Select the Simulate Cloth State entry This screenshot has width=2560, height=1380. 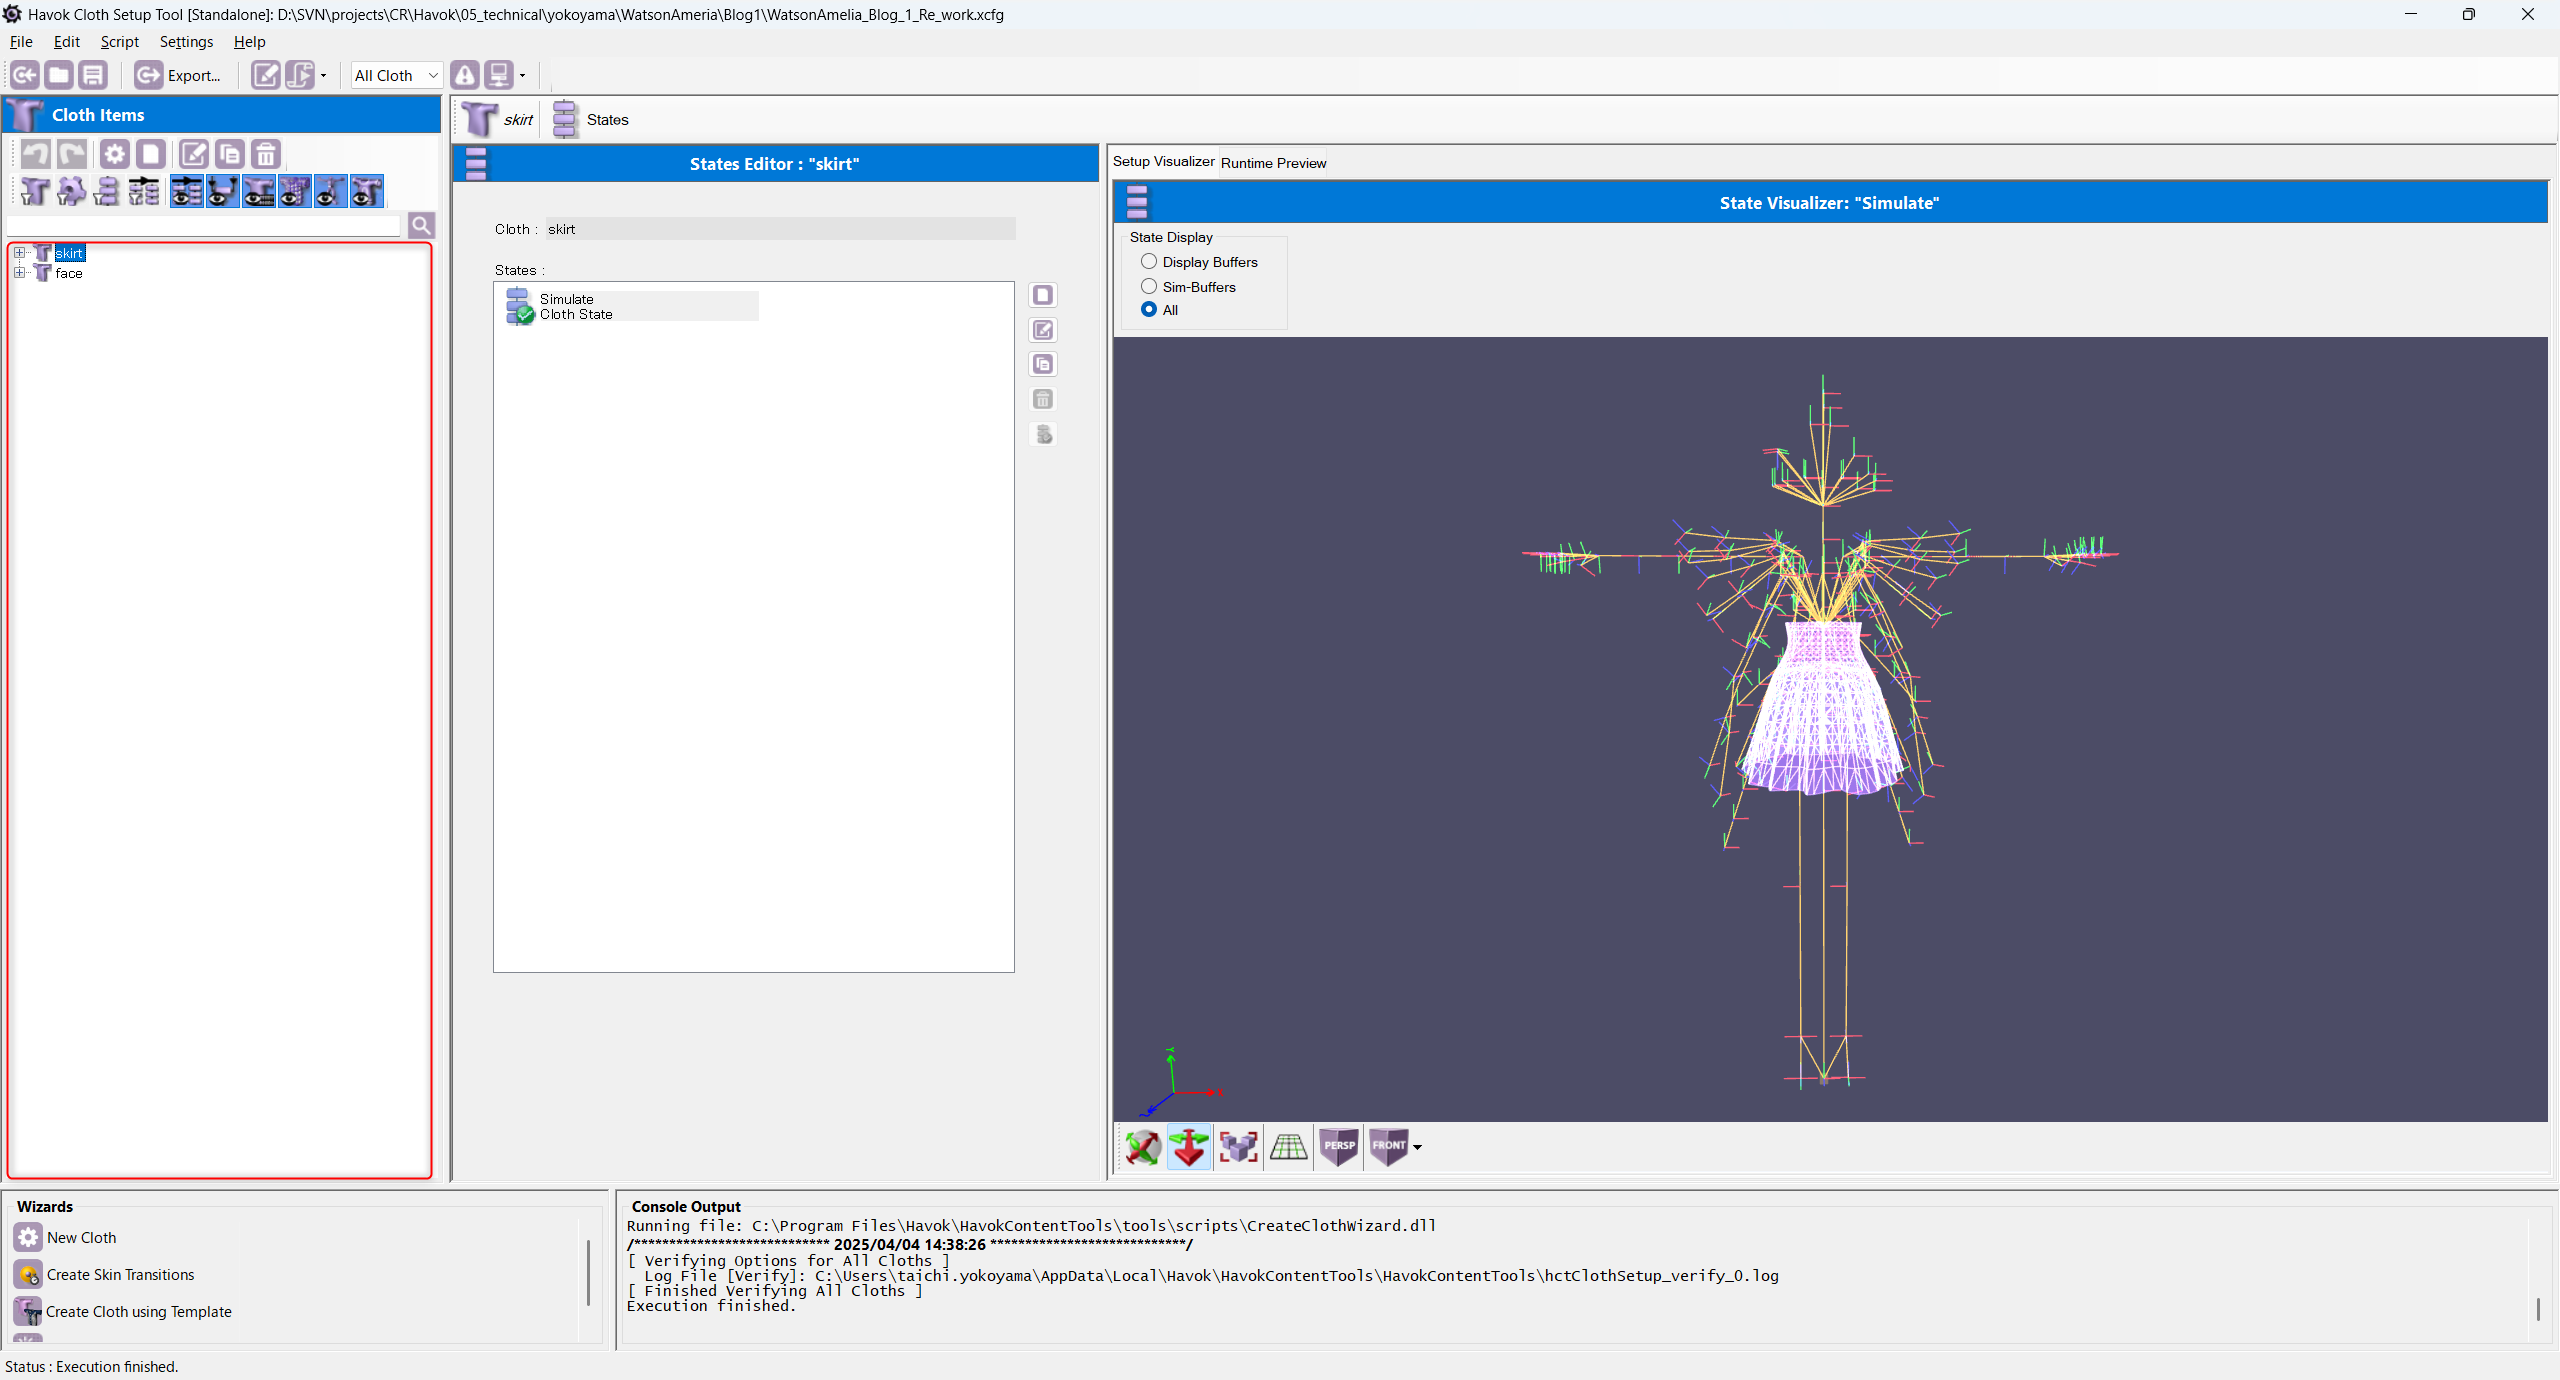(x=632, y=306)
